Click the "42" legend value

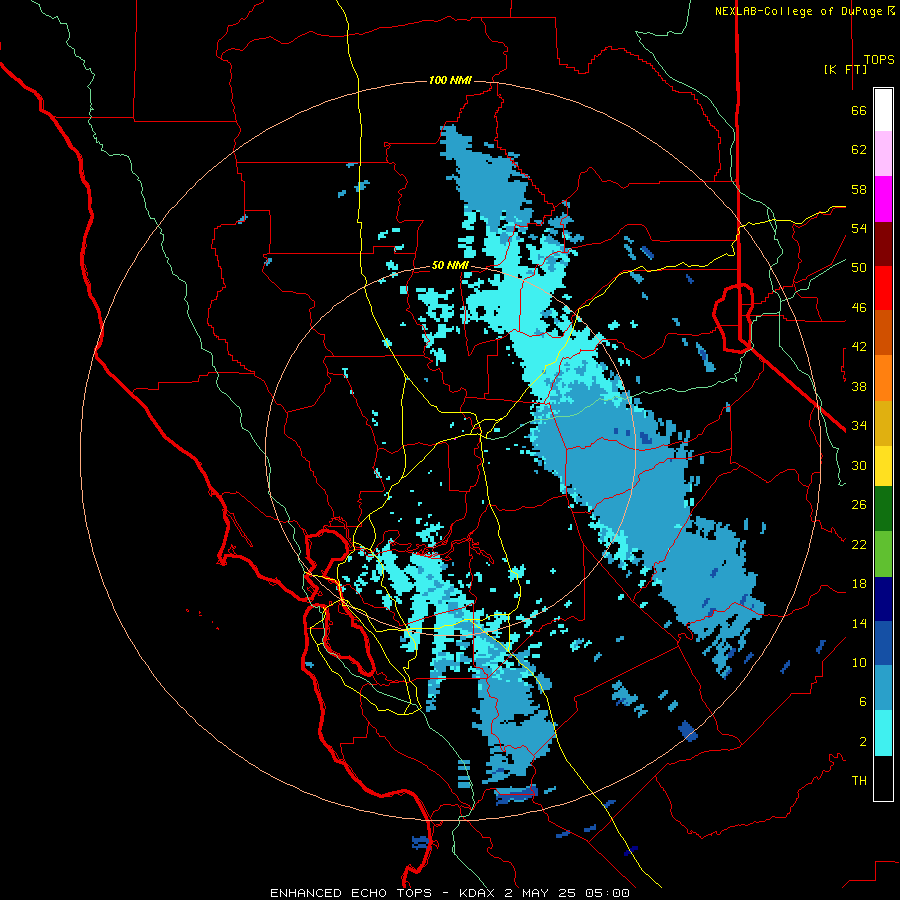pyautogui.click(x=859, y=347)
